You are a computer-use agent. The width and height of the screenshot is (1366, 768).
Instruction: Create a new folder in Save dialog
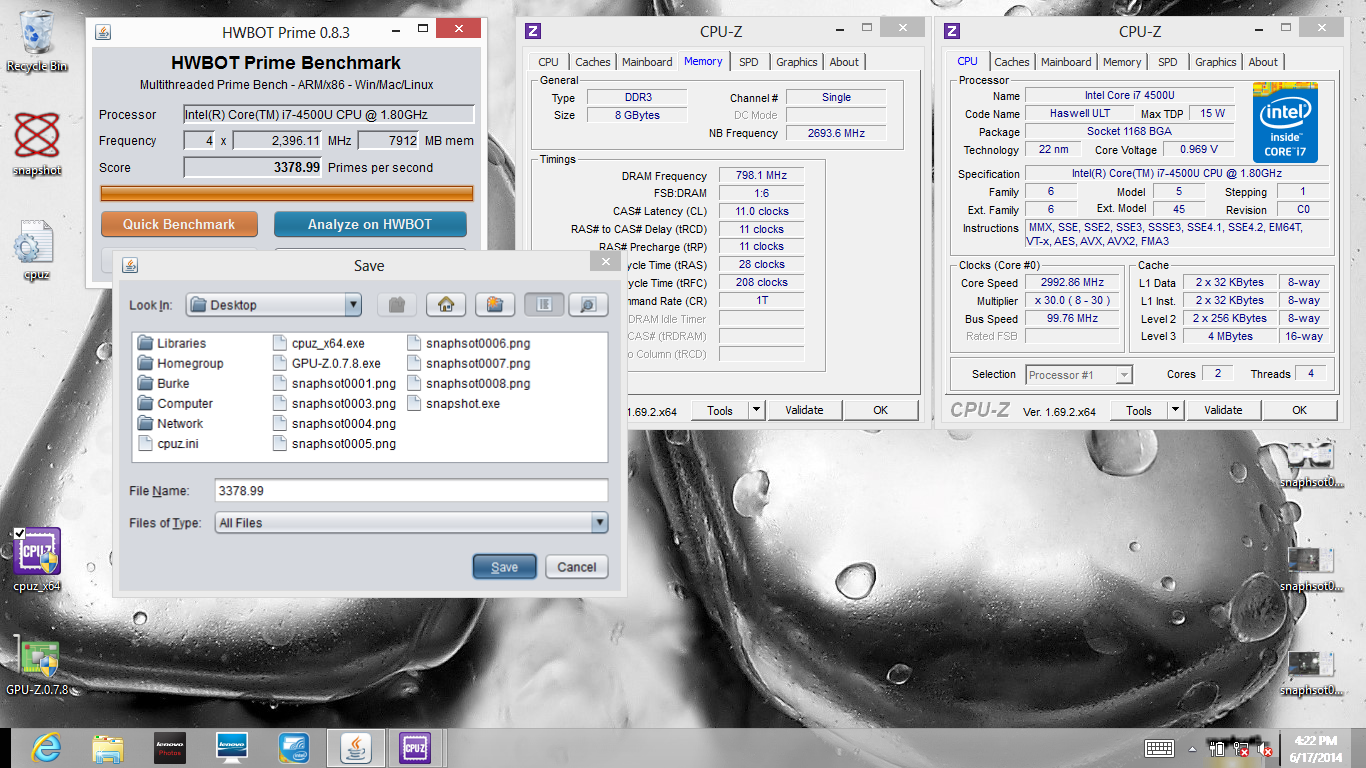pos(495,305)
